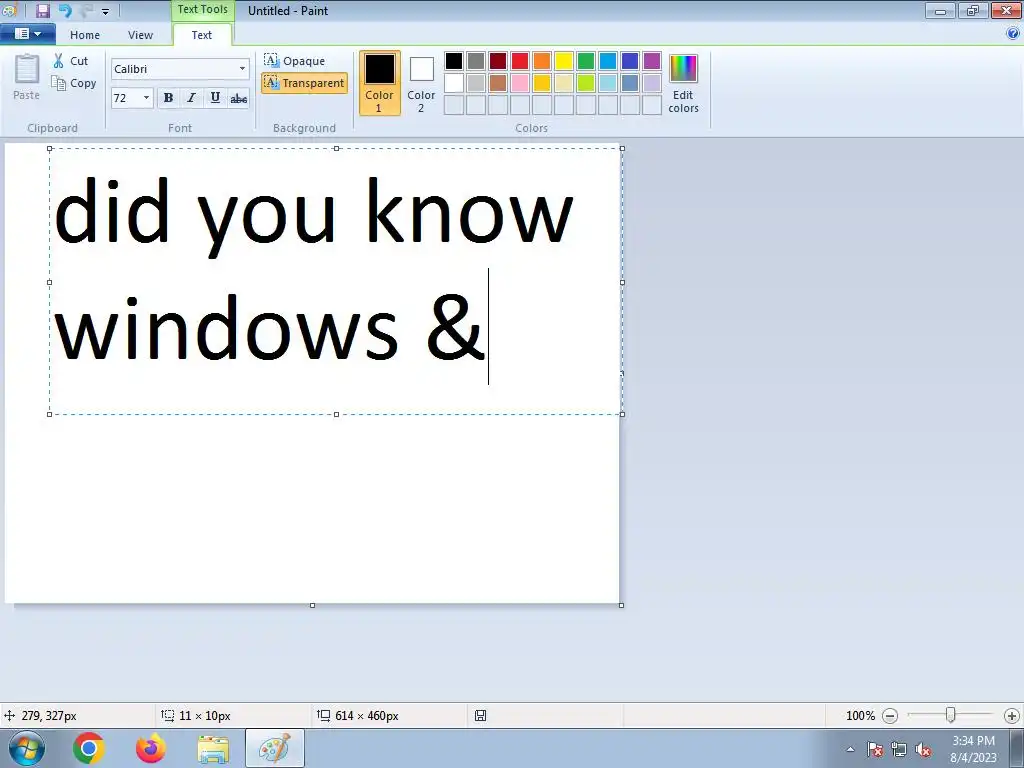Launch Firefox from taskbar
The image size is (1024, 768).
coord(150,748)
